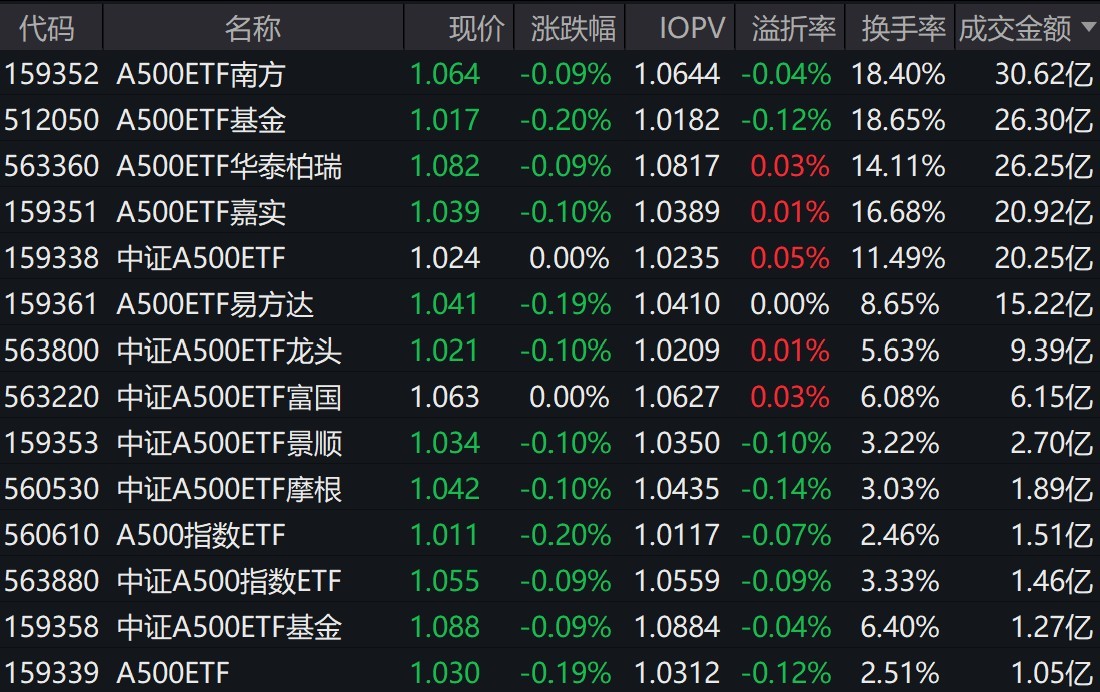Select code 512050

51,120
